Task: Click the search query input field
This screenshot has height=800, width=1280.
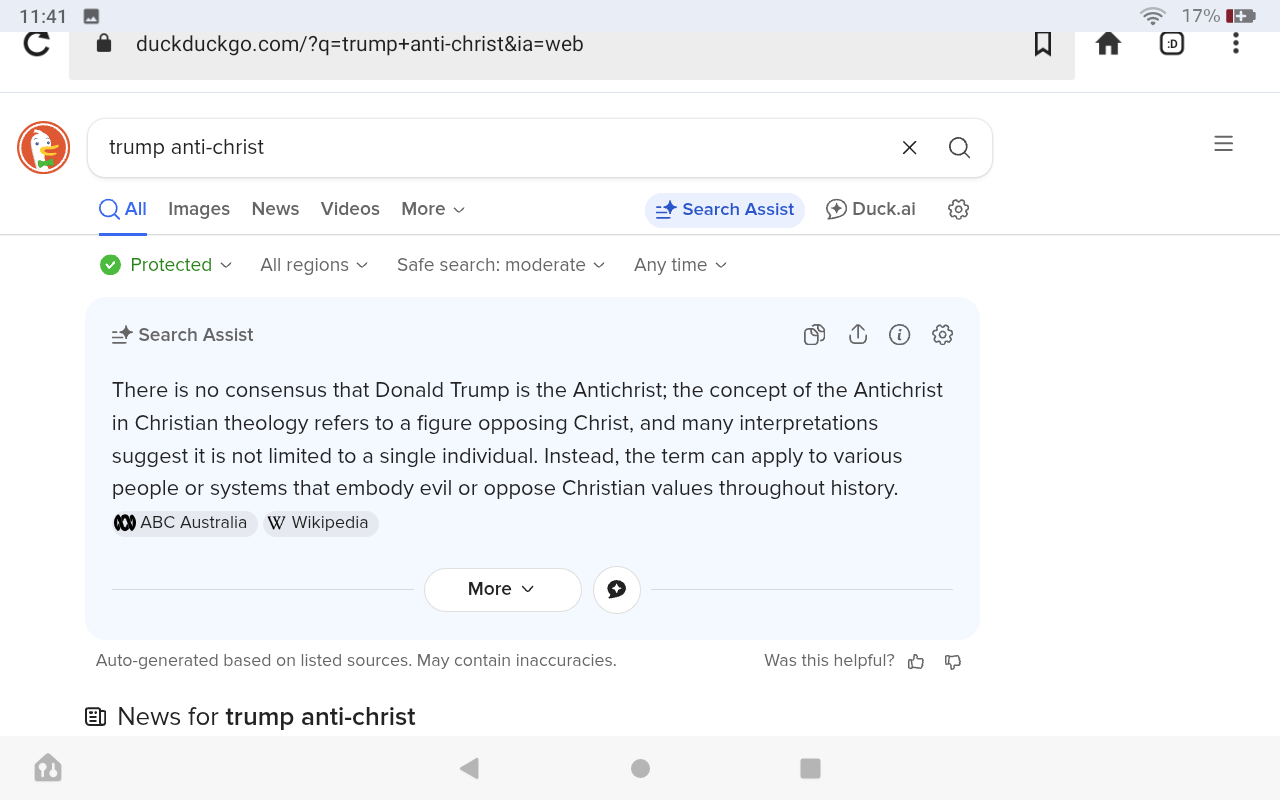Action: (490, 148)
